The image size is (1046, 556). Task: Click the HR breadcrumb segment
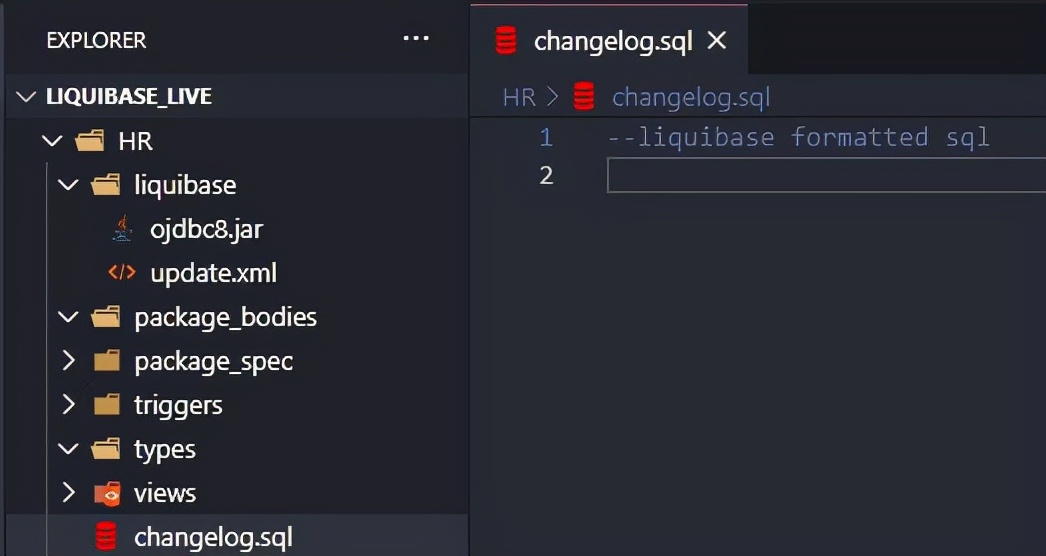[519, 97]
